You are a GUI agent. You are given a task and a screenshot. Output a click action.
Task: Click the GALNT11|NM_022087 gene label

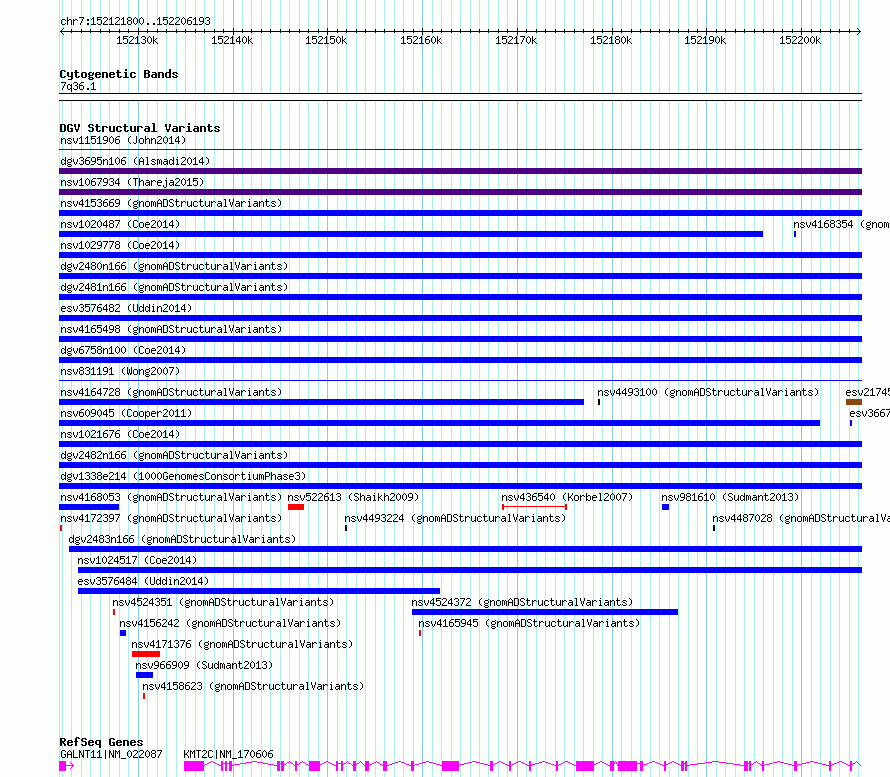111,754
